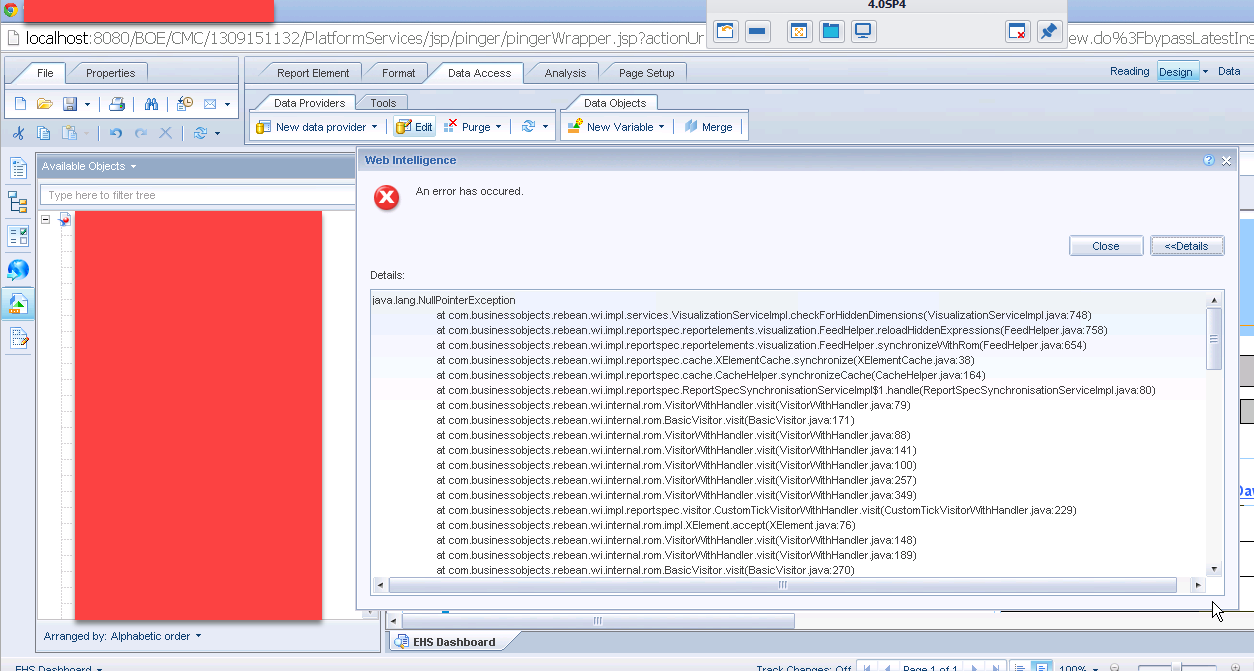The width and height of the screenshot is (1254, 671).
Task: Click the Delete X icon in toolbar
Action: 166,133
